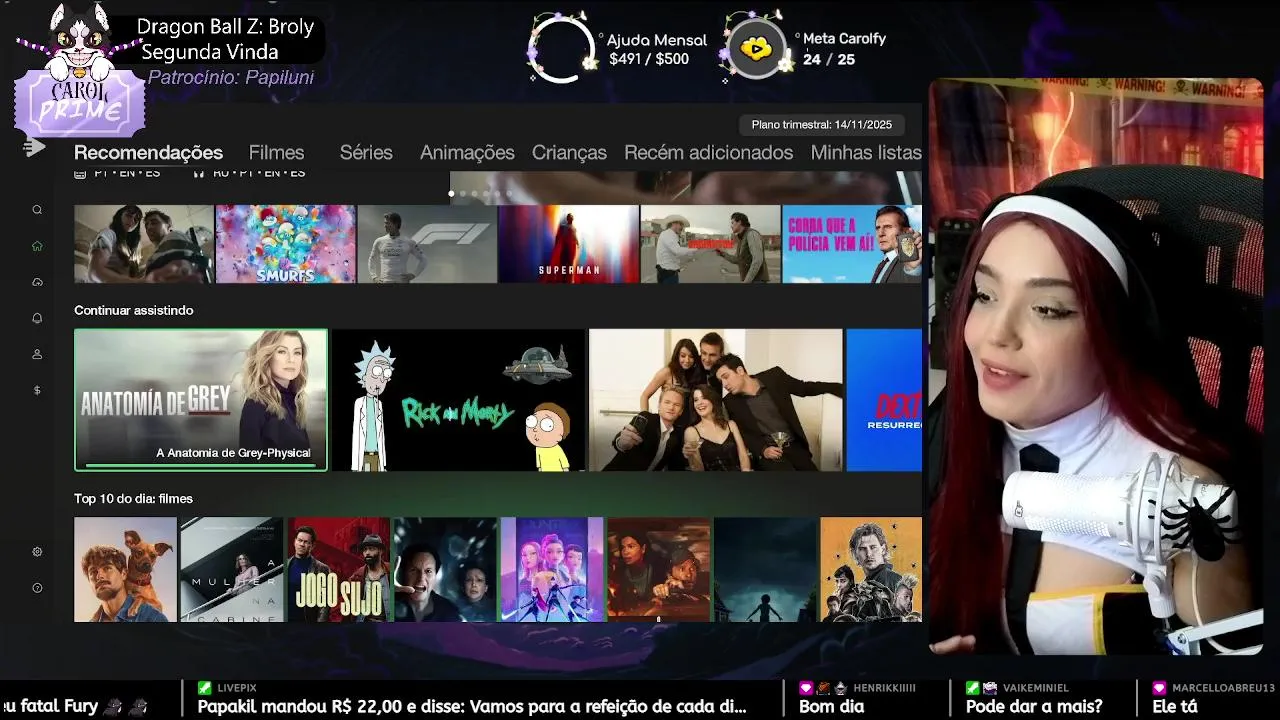Viewport: 1280px width, 720px height.
Task: Click the Anatomia de Grey progress bar
Action: click(199, 465)
